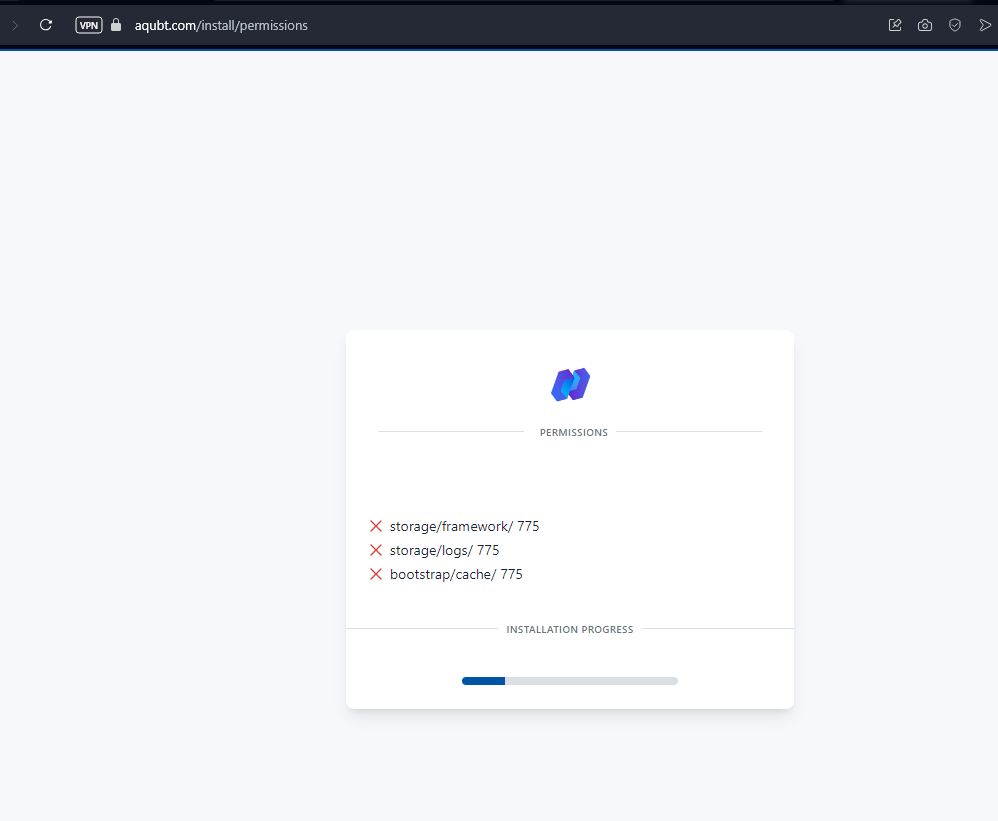
Task: Click the send-to-device arrow icon
Action: tap(985, 25)
